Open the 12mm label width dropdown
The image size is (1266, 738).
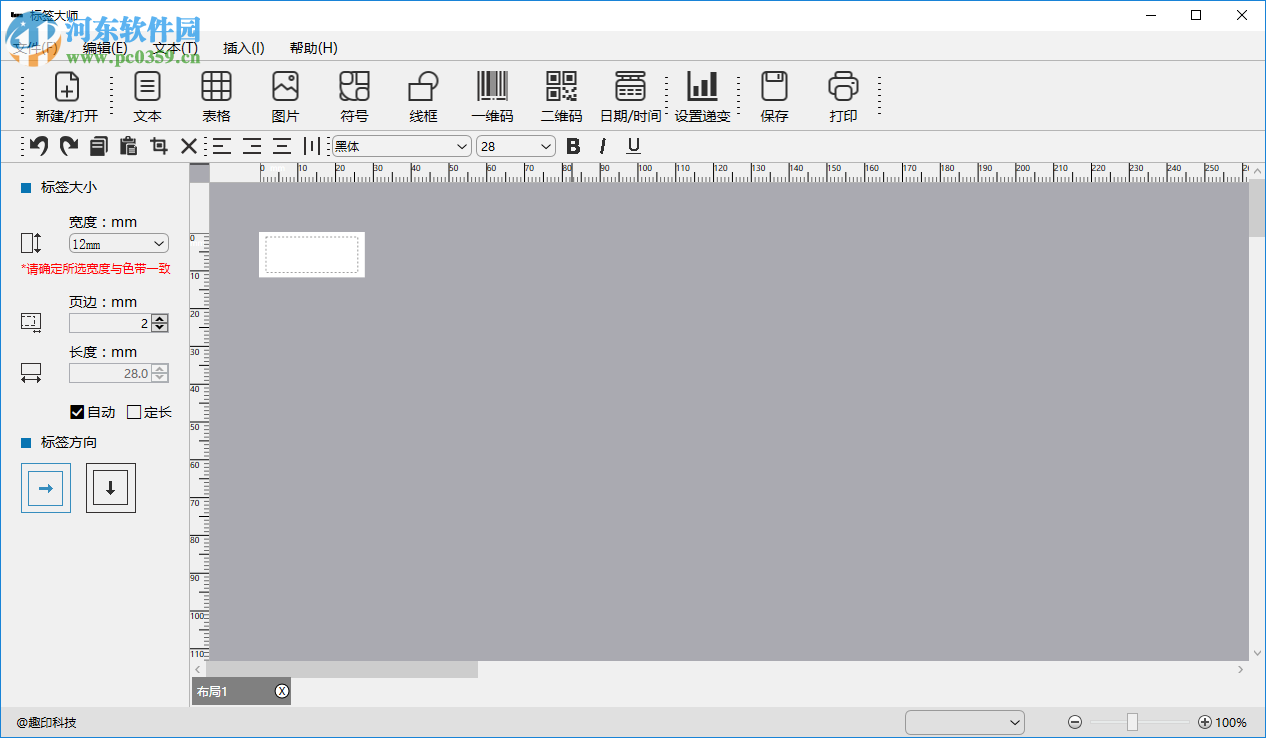118,243
